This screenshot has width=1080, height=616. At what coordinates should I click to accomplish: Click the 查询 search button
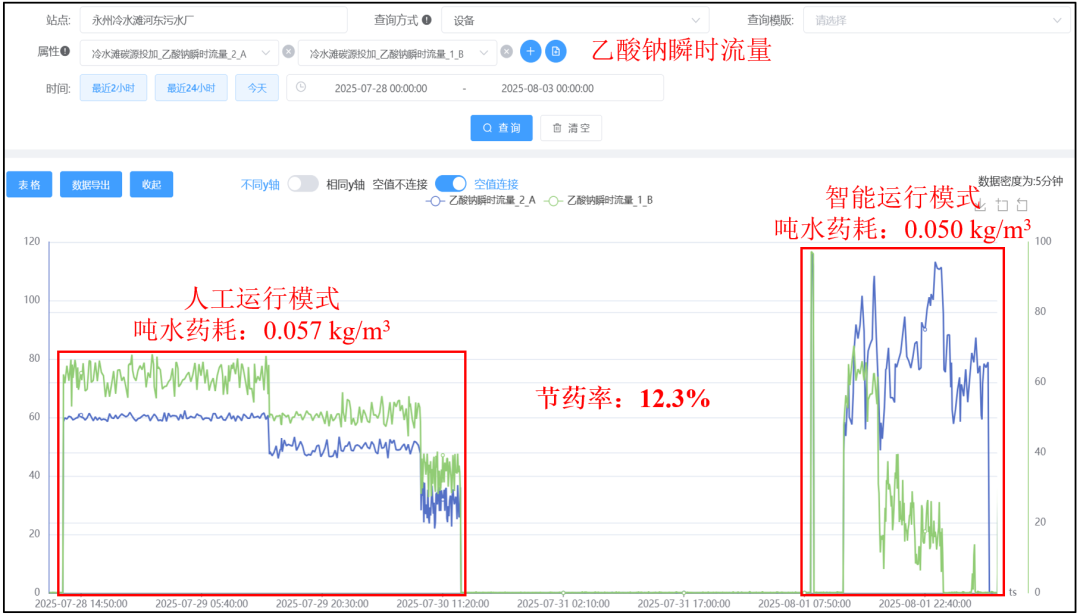pos(501,128)
